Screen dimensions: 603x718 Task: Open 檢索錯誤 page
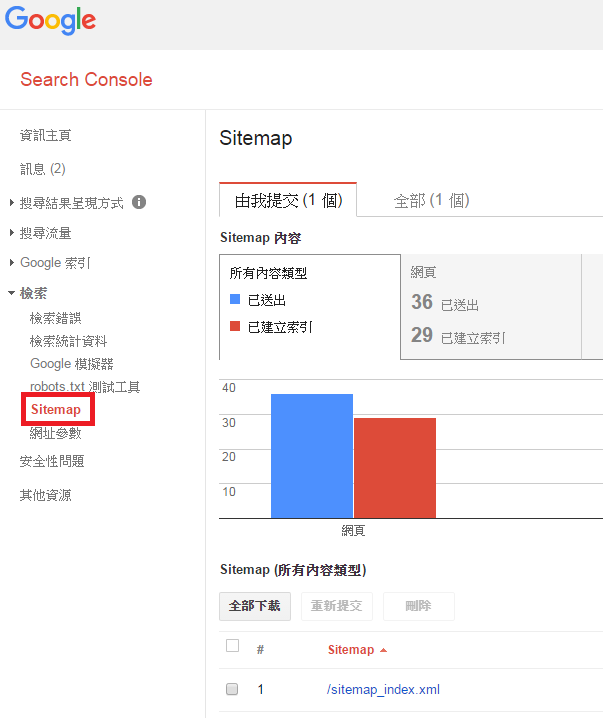click(x=55, y=318)
